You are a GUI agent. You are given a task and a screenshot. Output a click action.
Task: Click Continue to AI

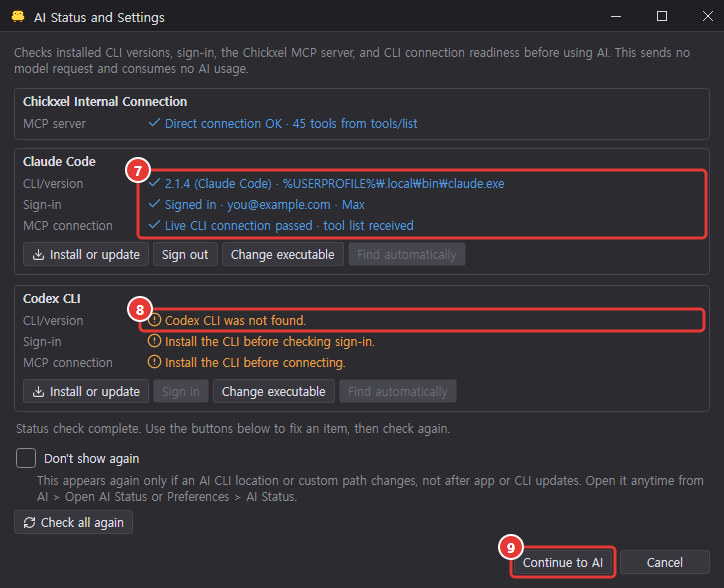pos(563,562)
